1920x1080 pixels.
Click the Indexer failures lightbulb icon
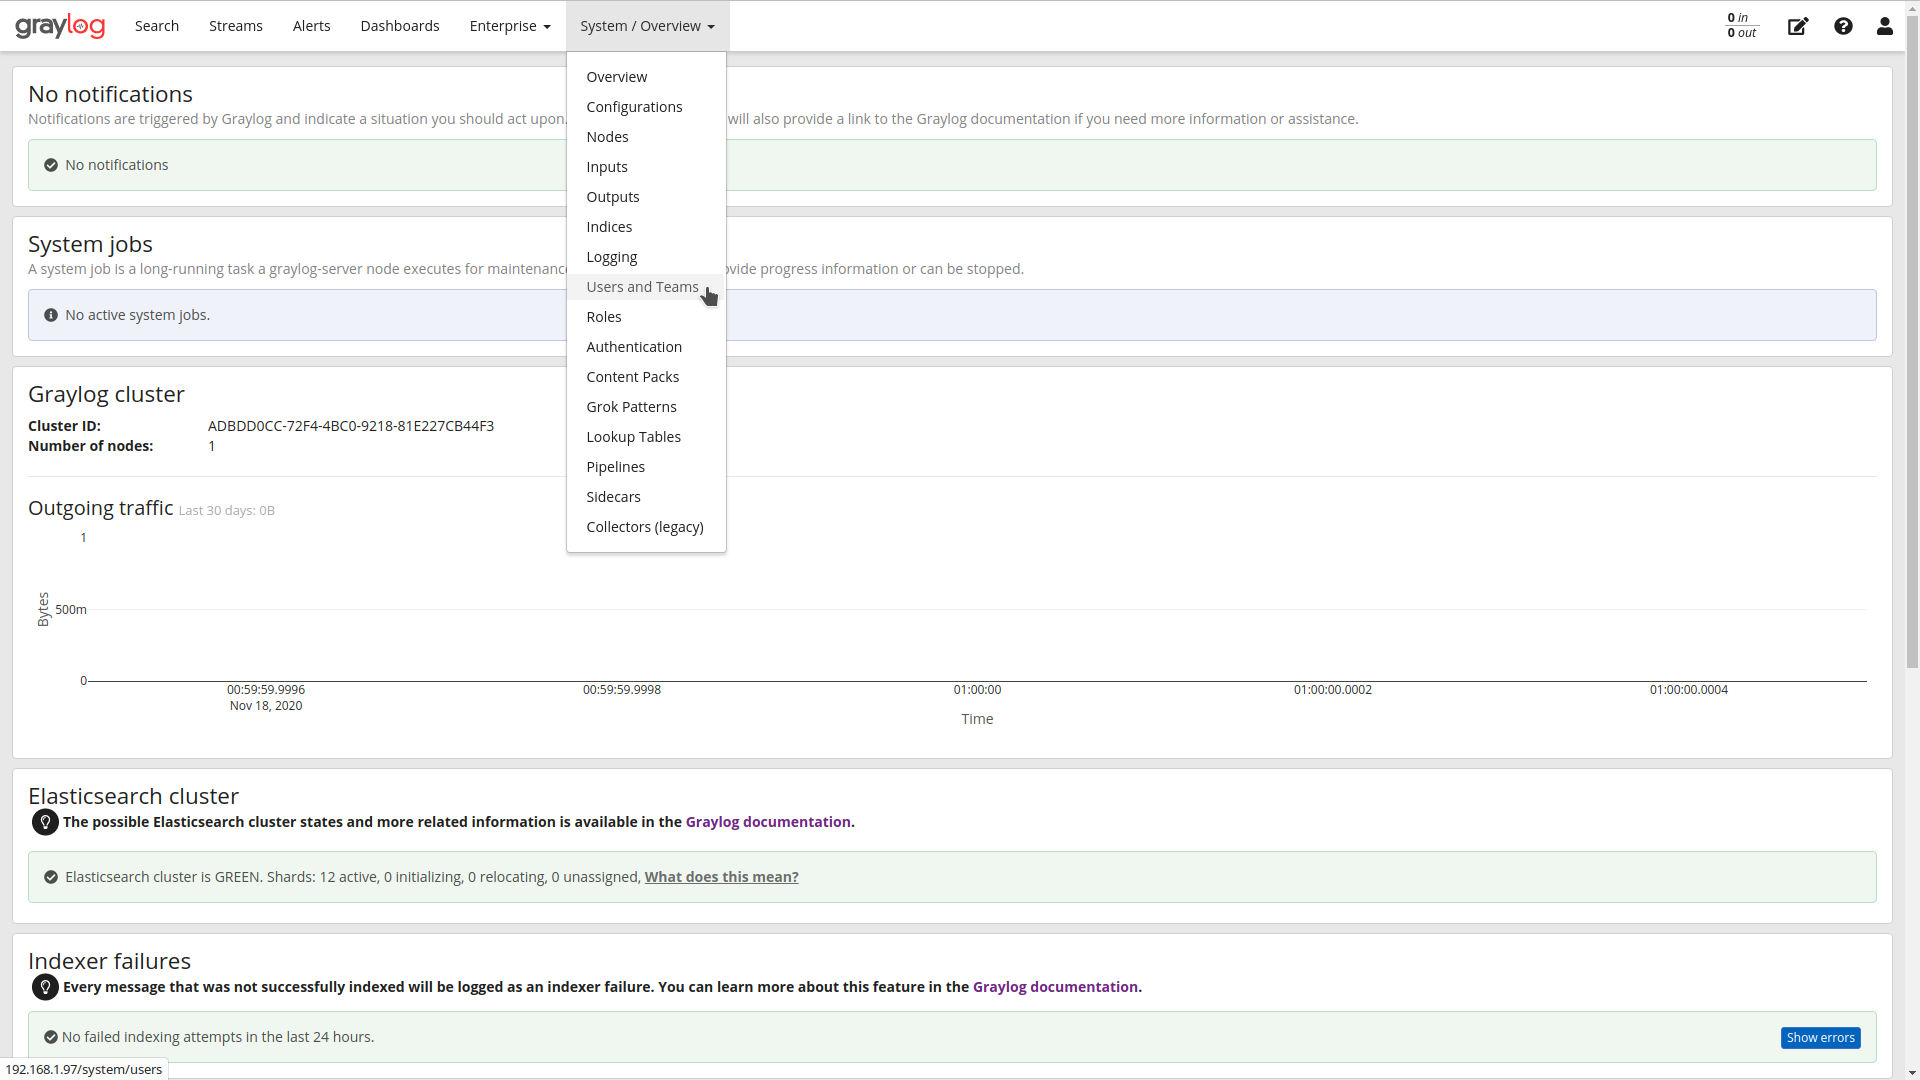coord(44,987)
